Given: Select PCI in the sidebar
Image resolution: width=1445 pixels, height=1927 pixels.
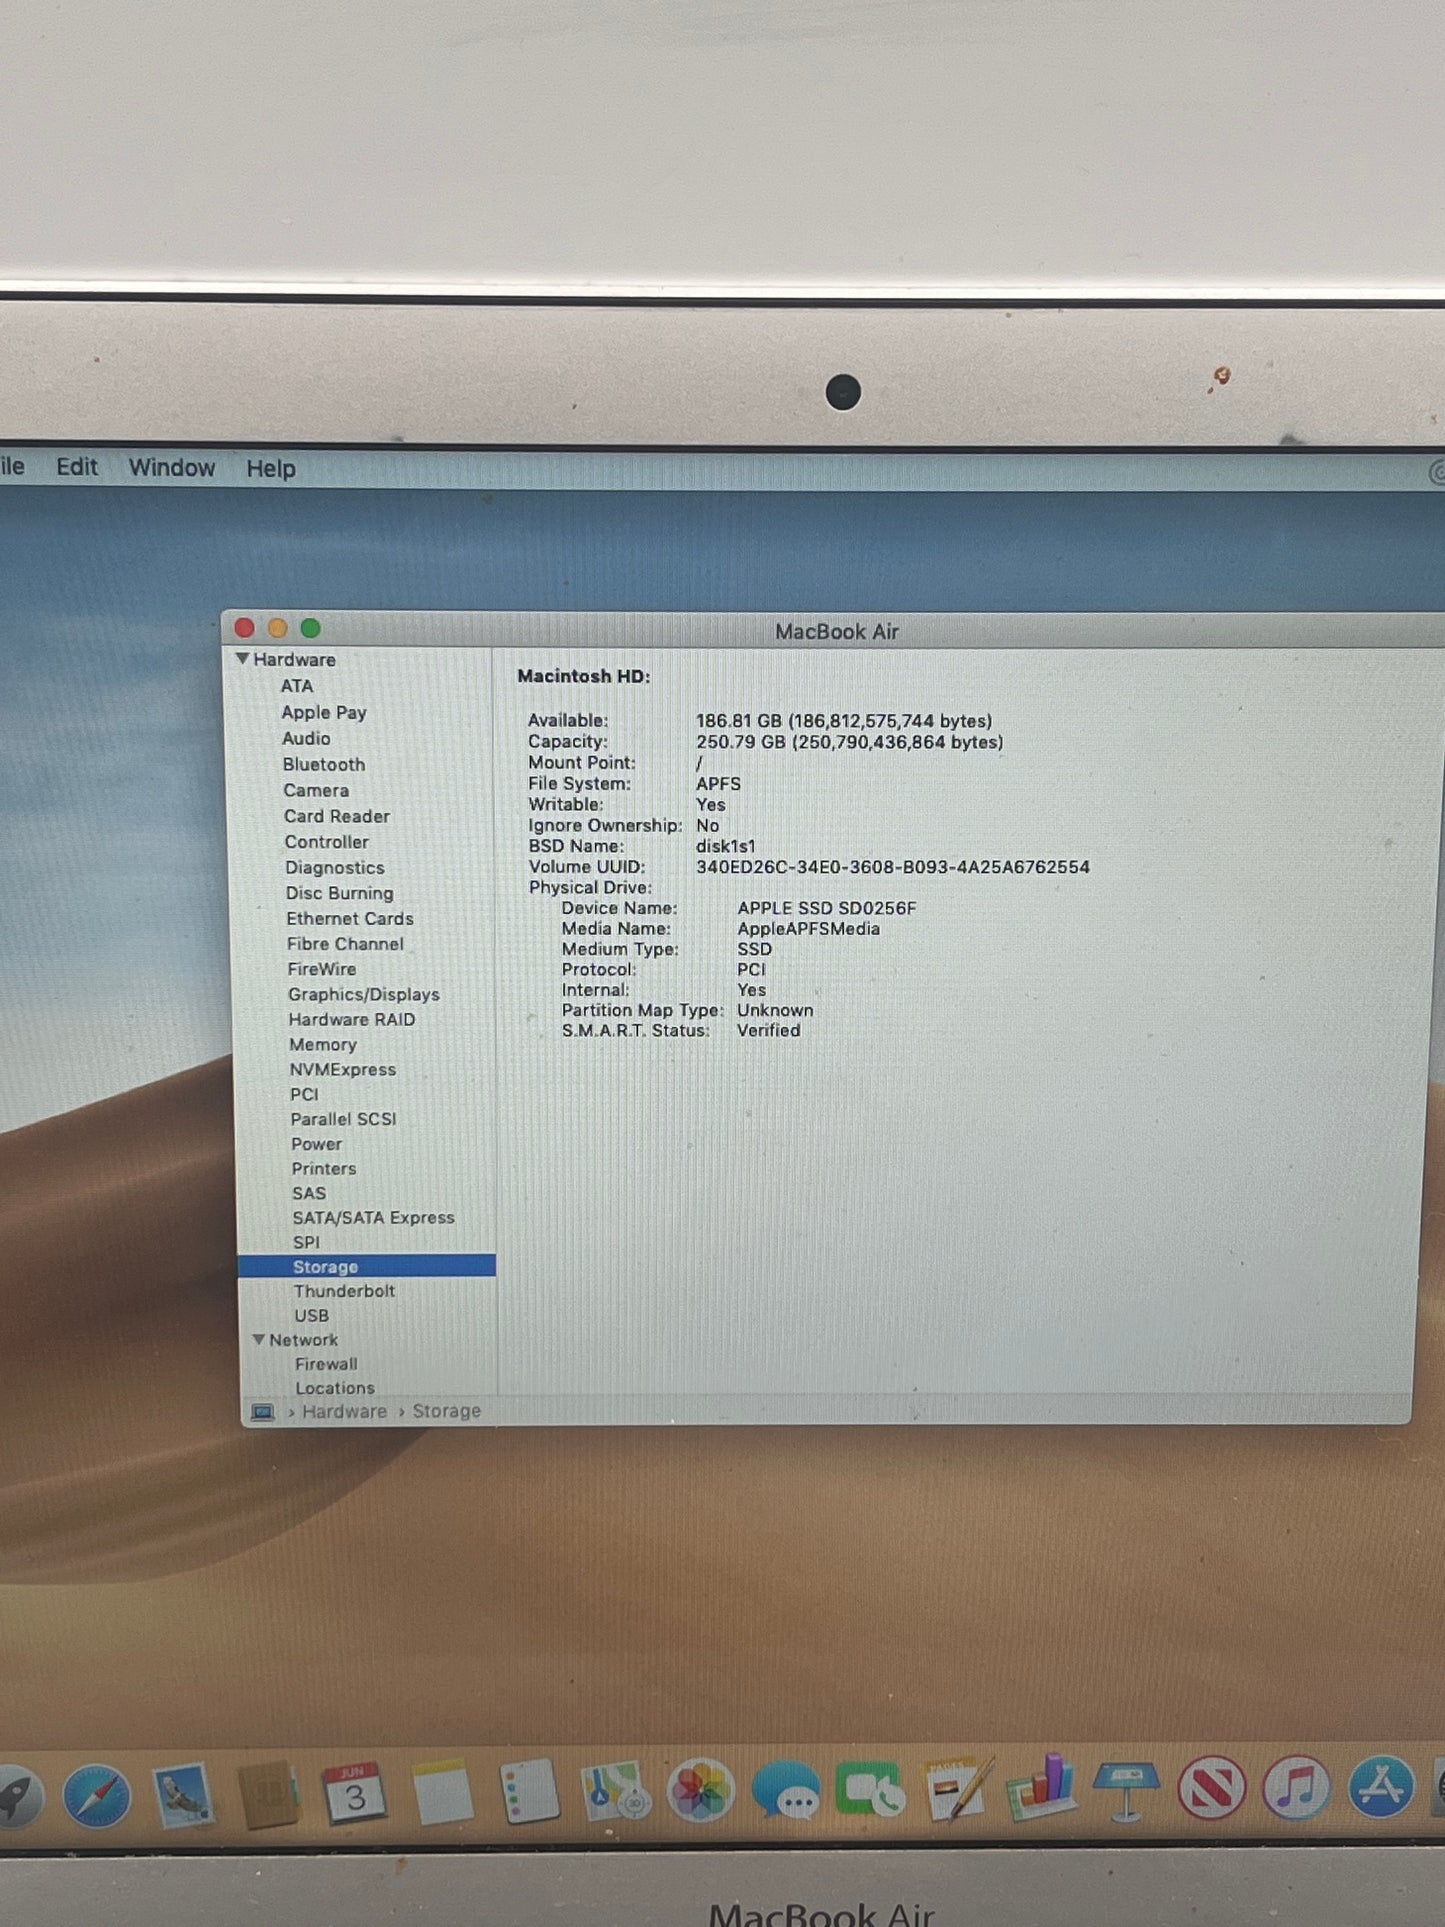Looking at the screenshot, I should [x=304, y=1094].
